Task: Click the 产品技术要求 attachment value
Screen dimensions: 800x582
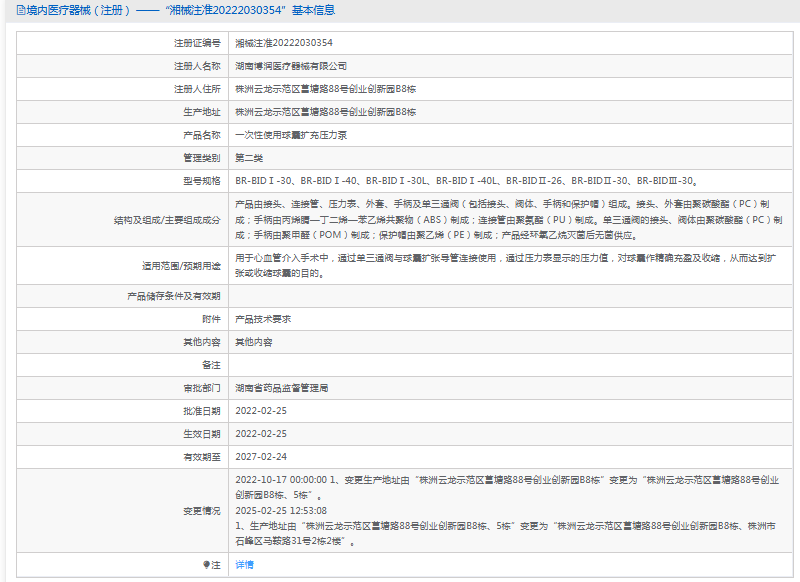Action: pos(263,319)
